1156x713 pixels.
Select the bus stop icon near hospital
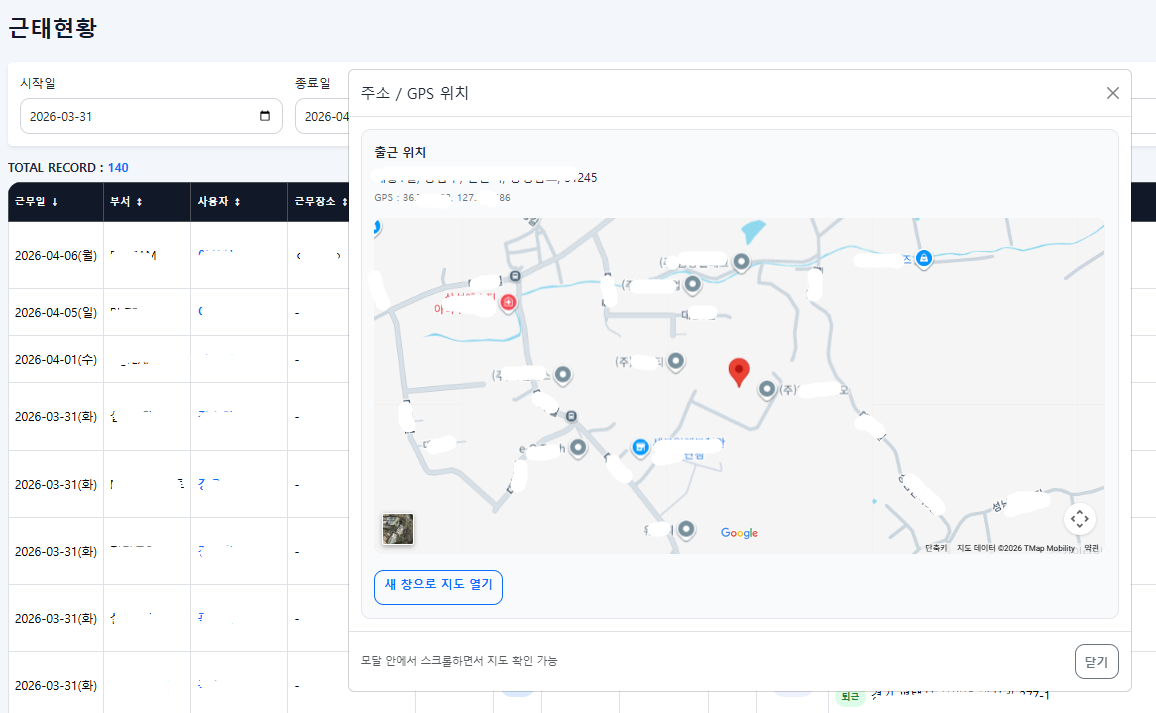coord(515,276)
